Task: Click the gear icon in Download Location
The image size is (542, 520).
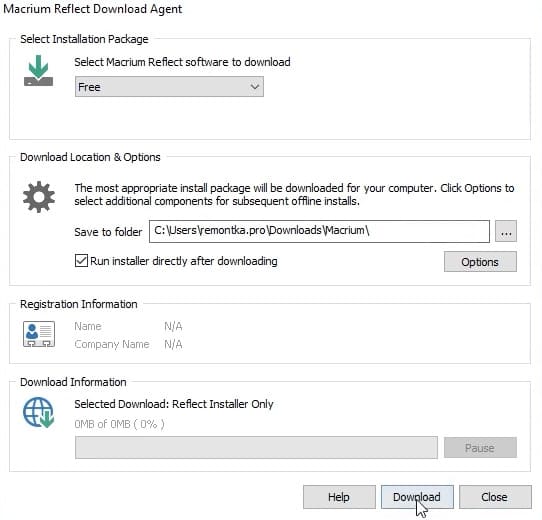Action: coord(39,197)
